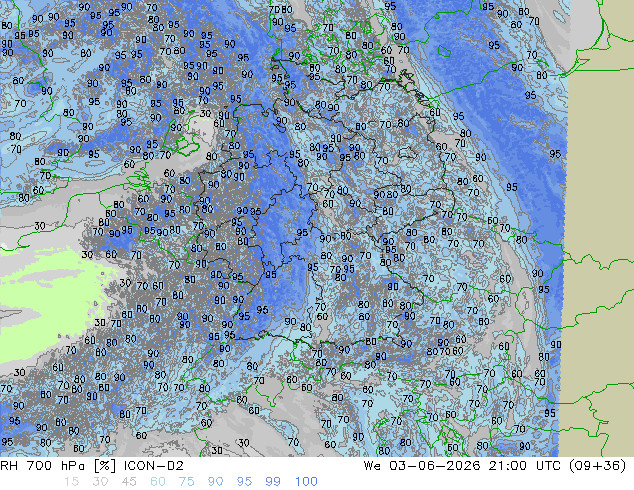Select legend value 75 in color scale
This screenshot has width=634, height=490.
coord(186,482)
